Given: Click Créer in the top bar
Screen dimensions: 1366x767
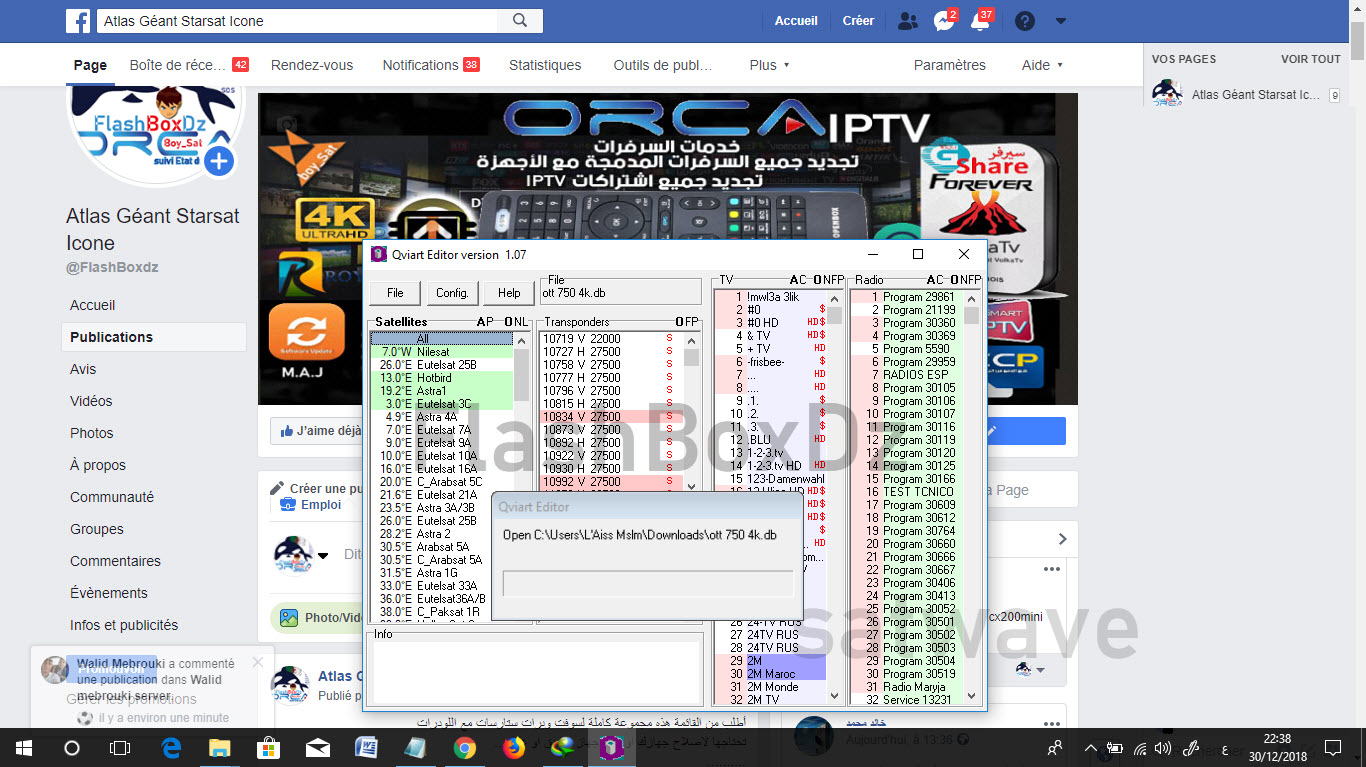Looking at the screenshot, I should coord(858,21).
